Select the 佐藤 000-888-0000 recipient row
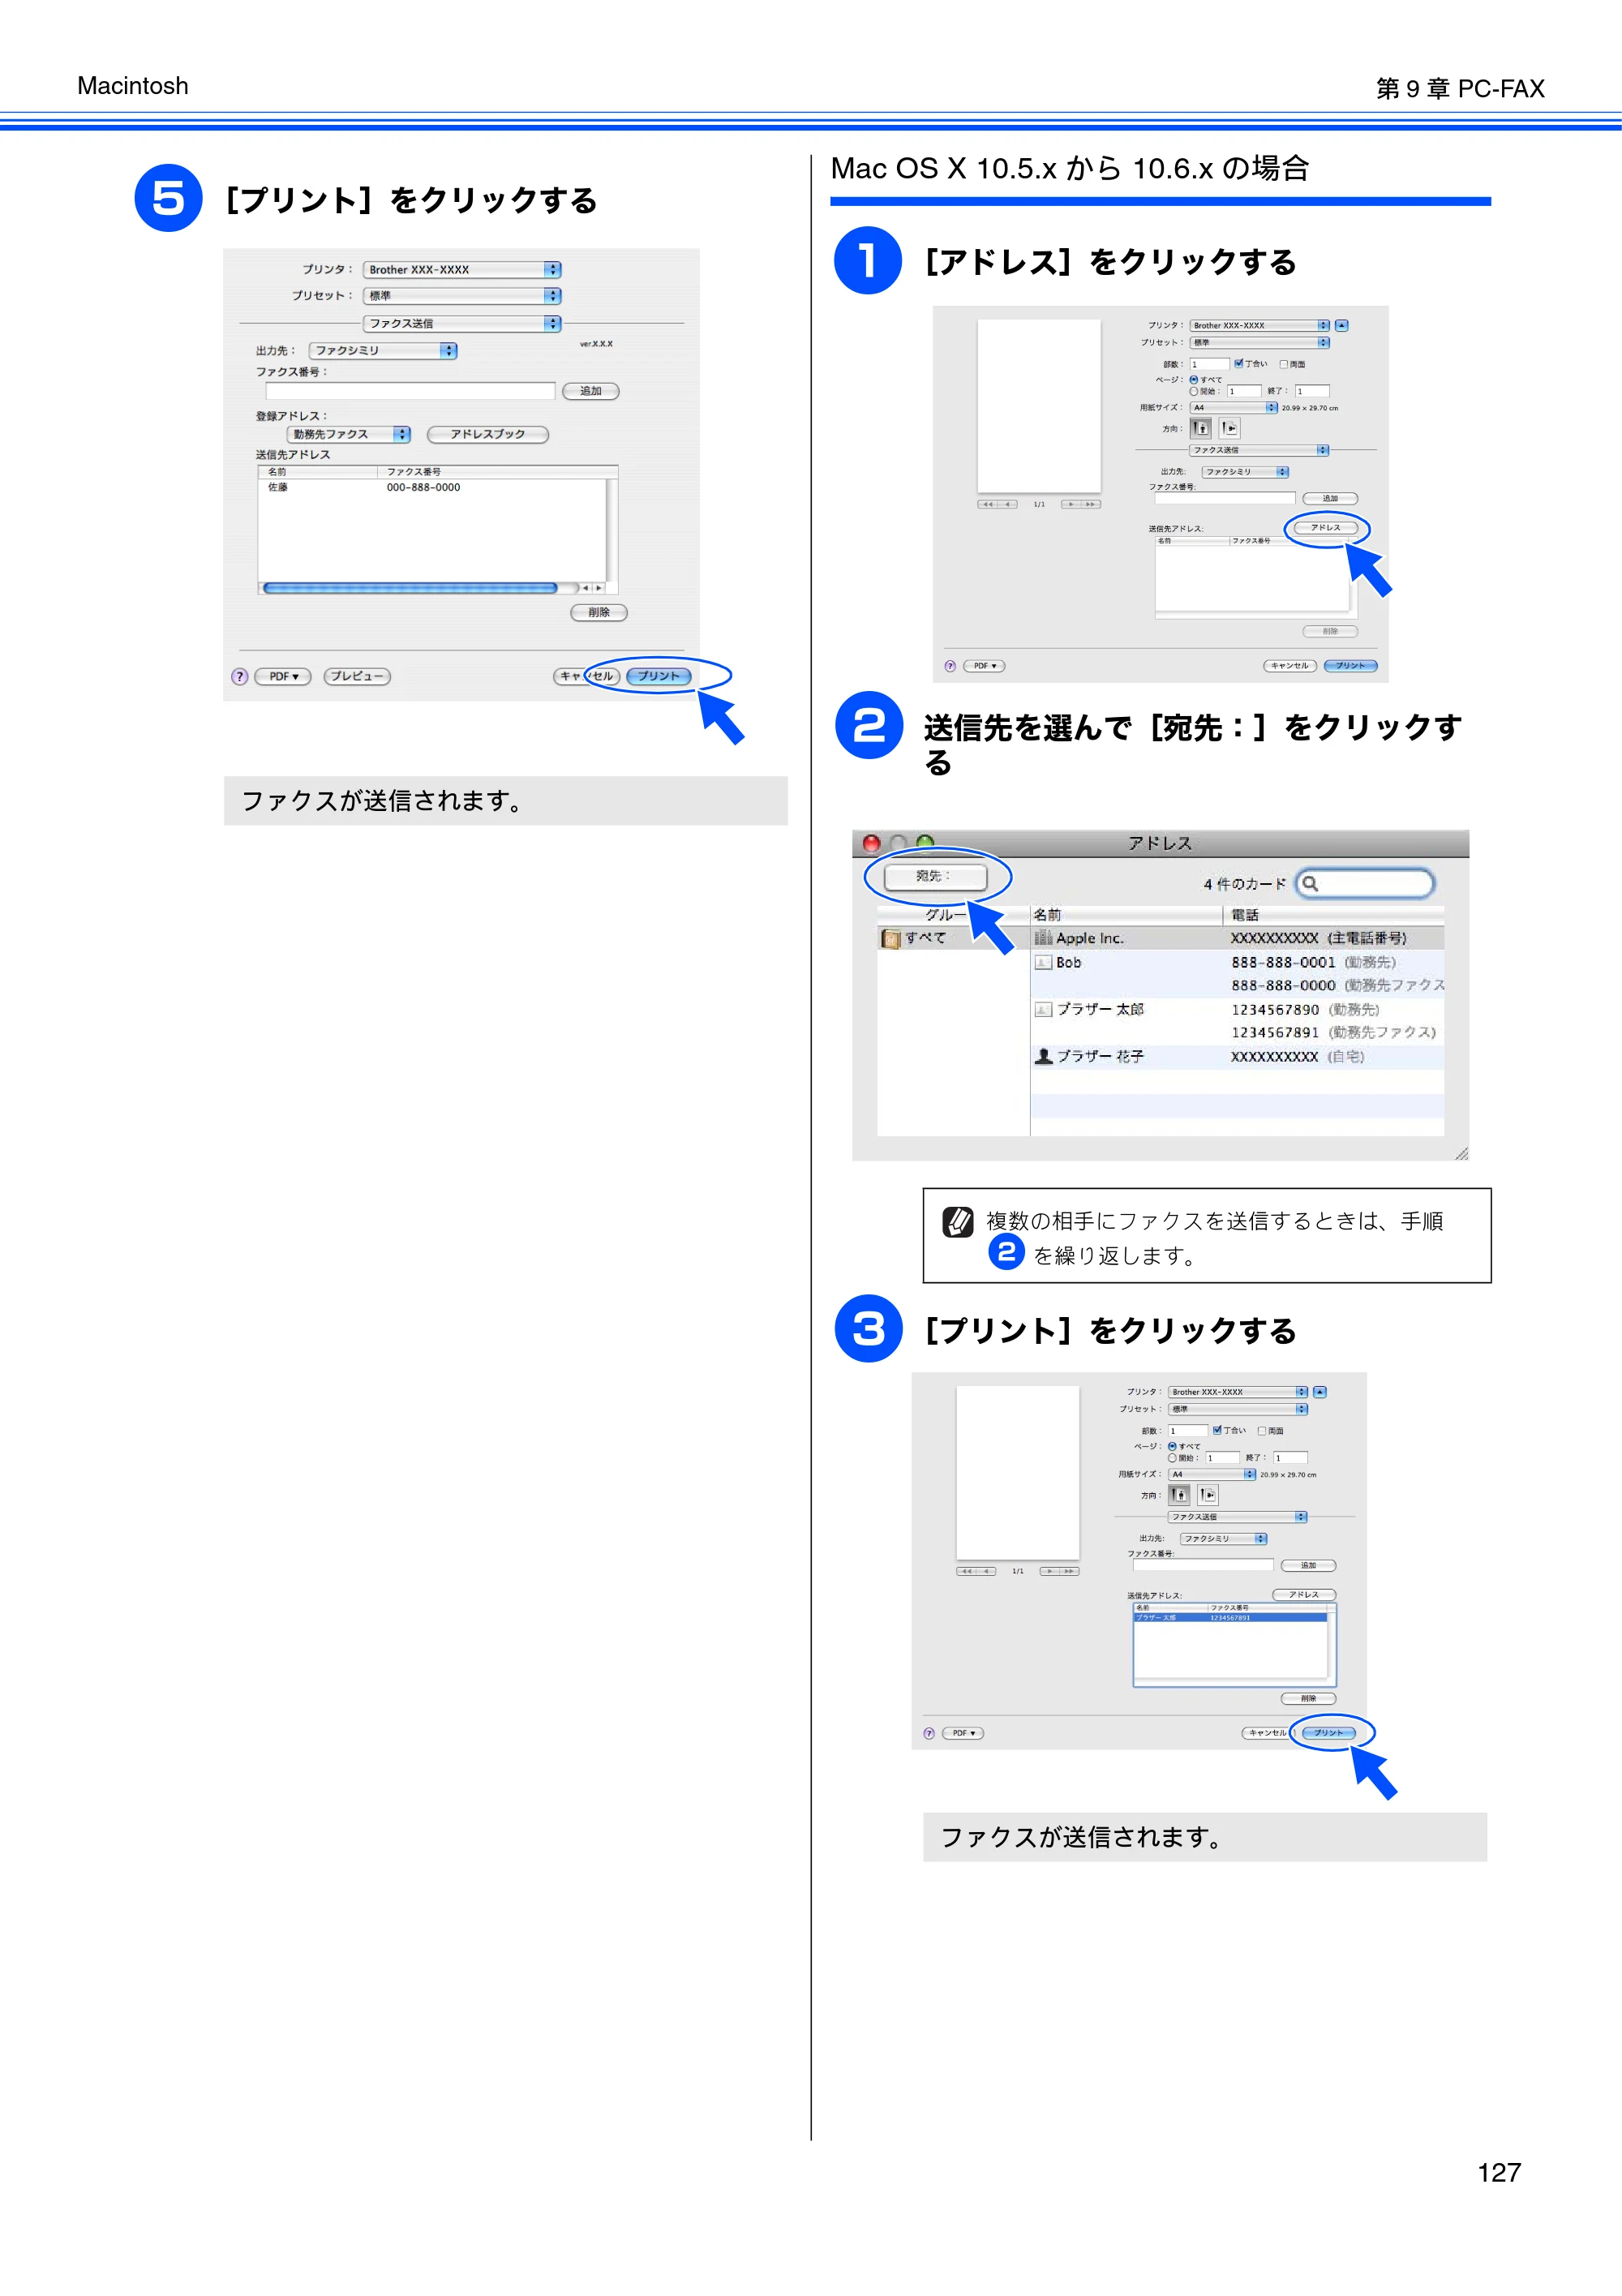 coord(433,487)
